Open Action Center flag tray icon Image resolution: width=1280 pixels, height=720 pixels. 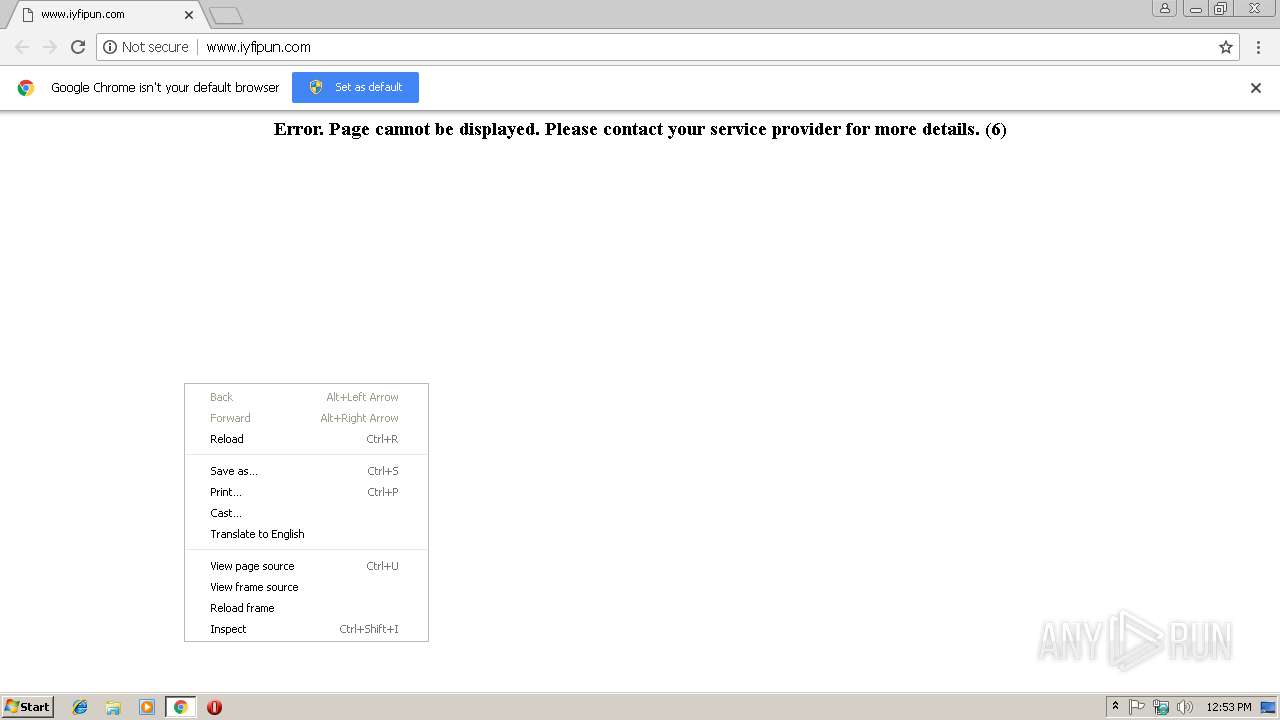click(1137, 707)
